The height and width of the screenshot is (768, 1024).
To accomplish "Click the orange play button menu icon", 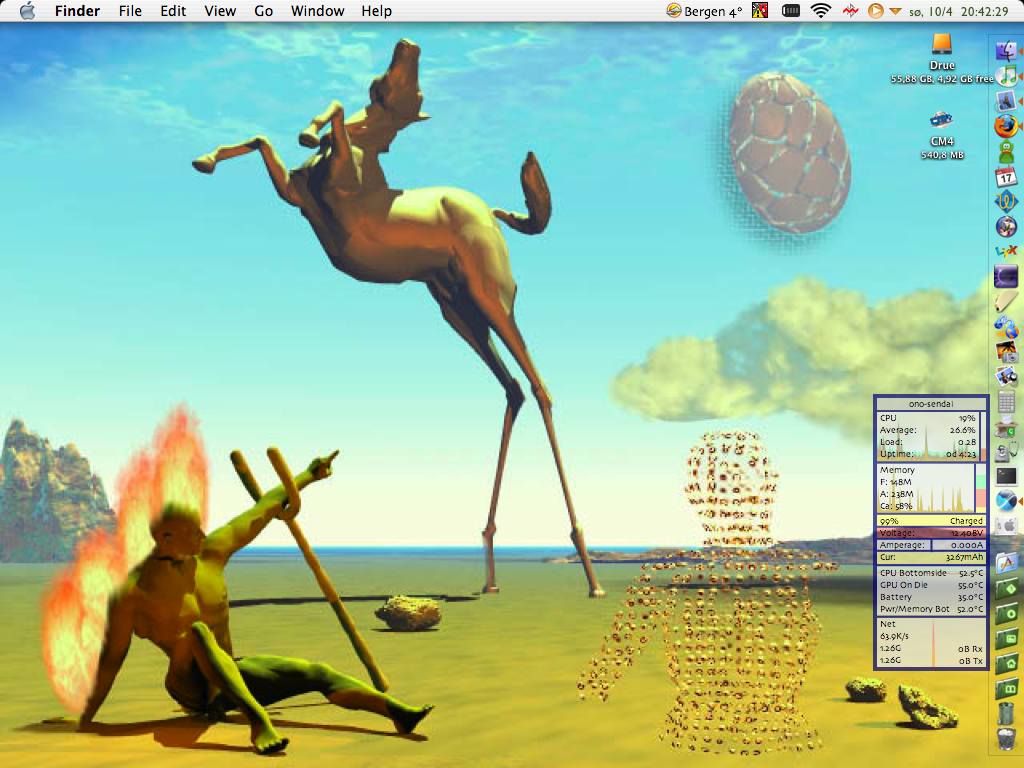I will [876, 10].
